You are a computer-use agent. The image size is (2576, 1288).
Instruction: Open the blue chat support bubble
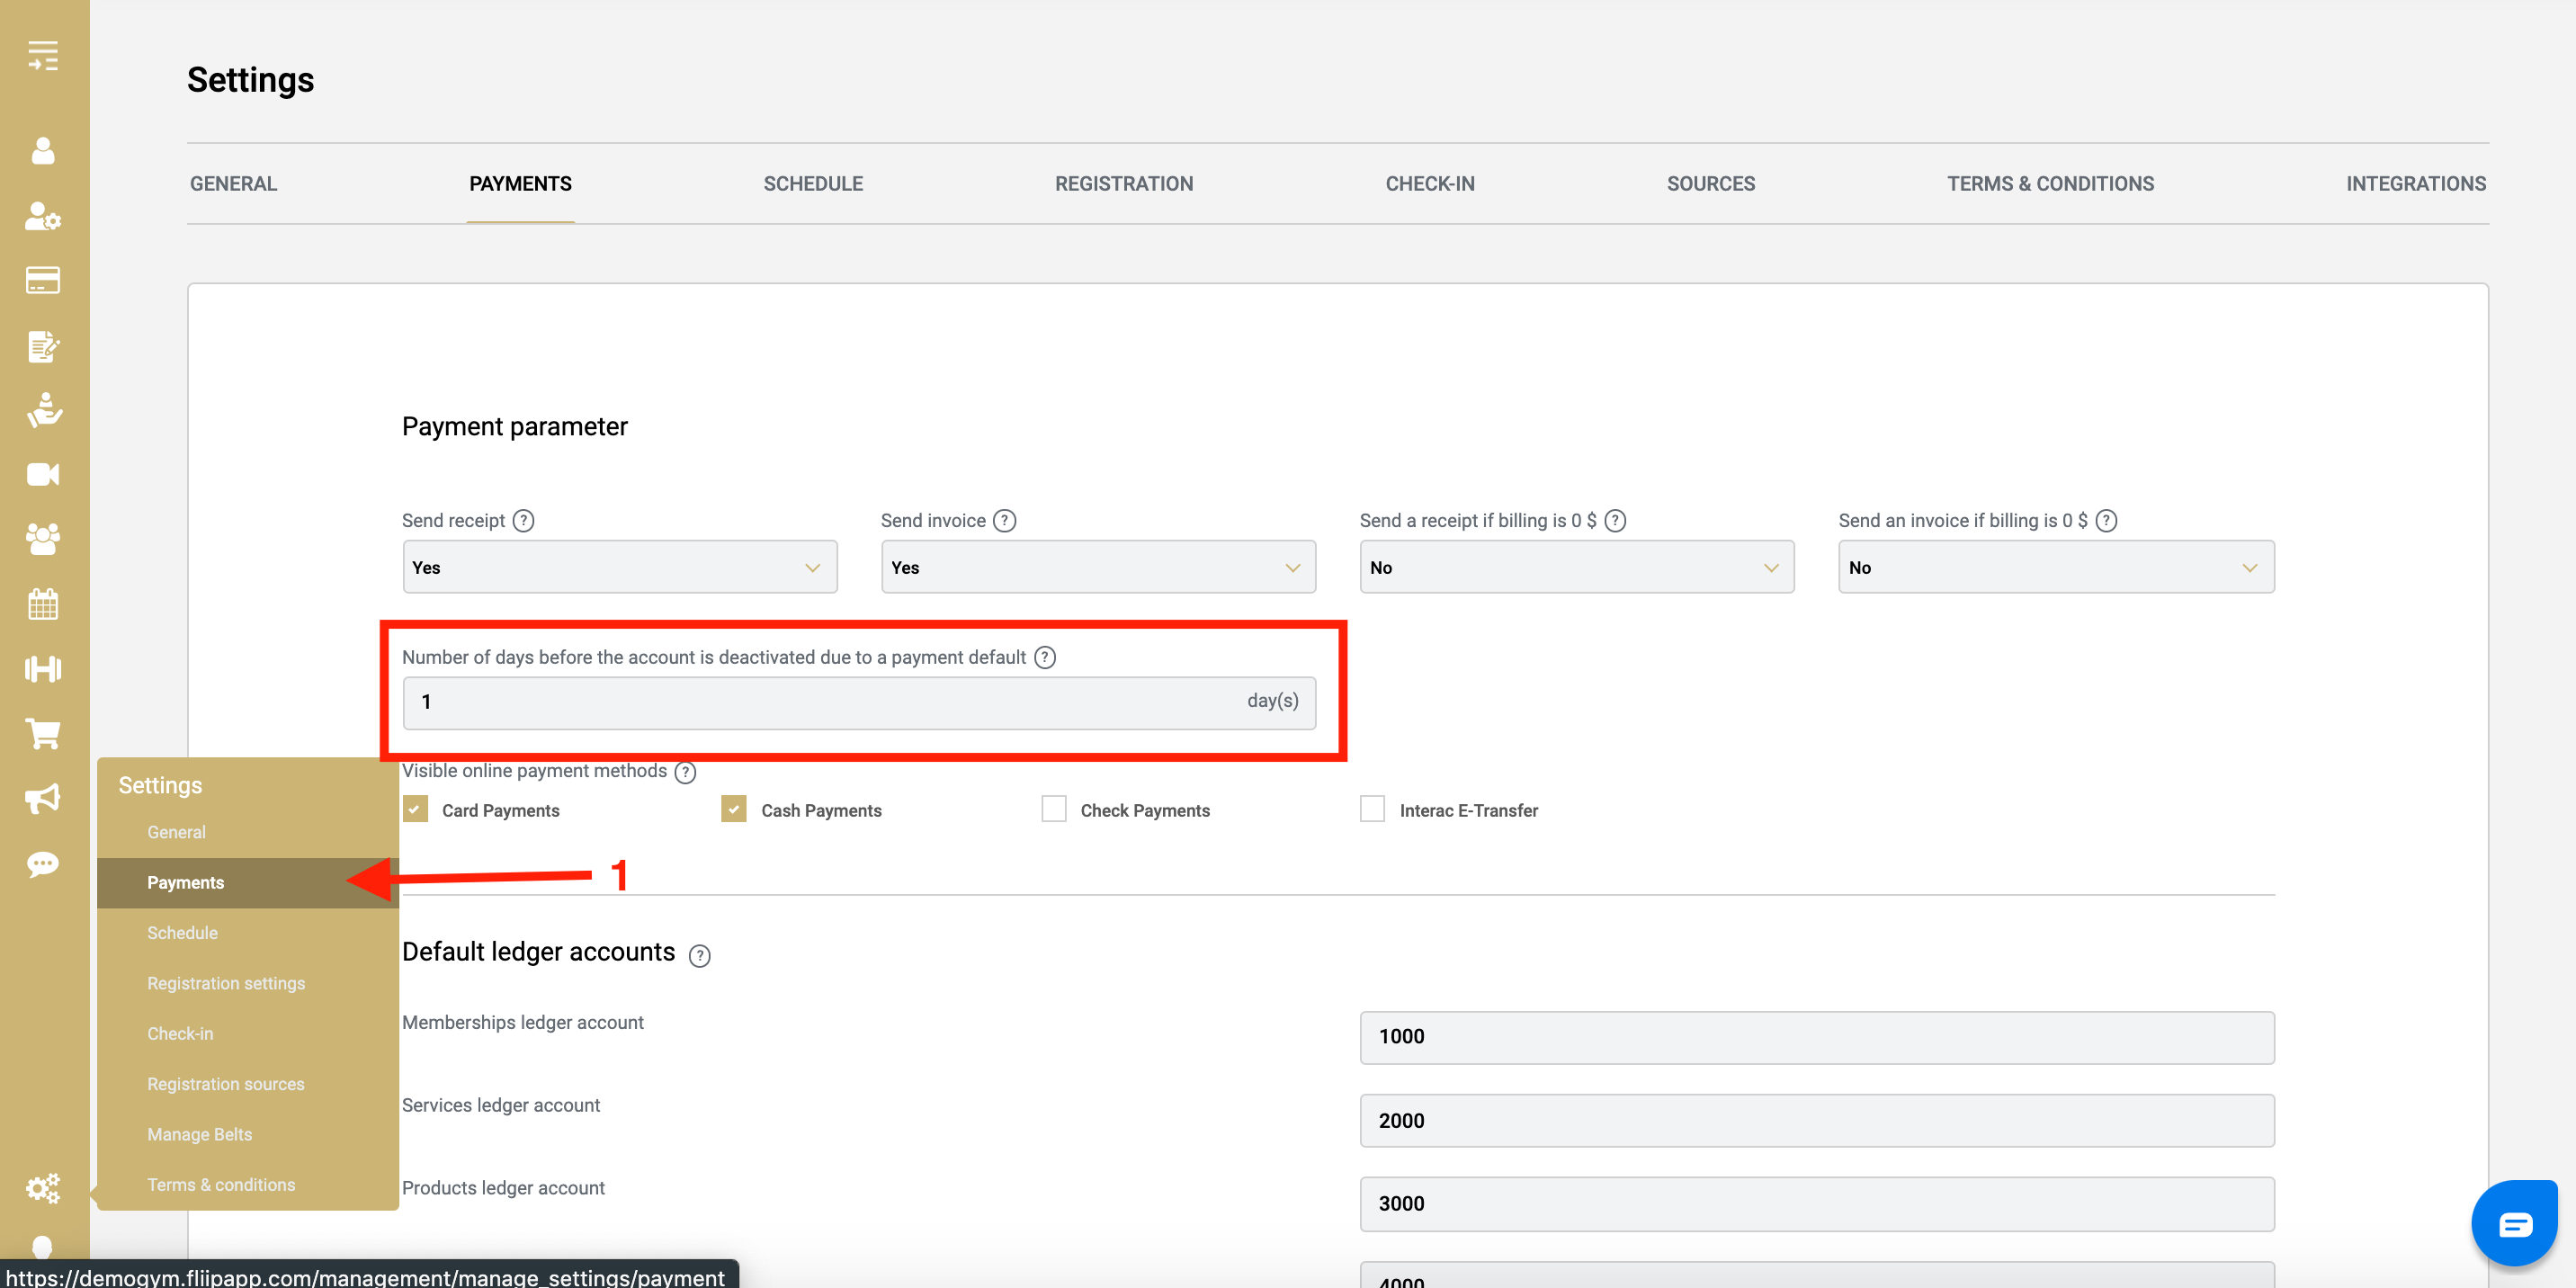click(x=2514, y=1224)
